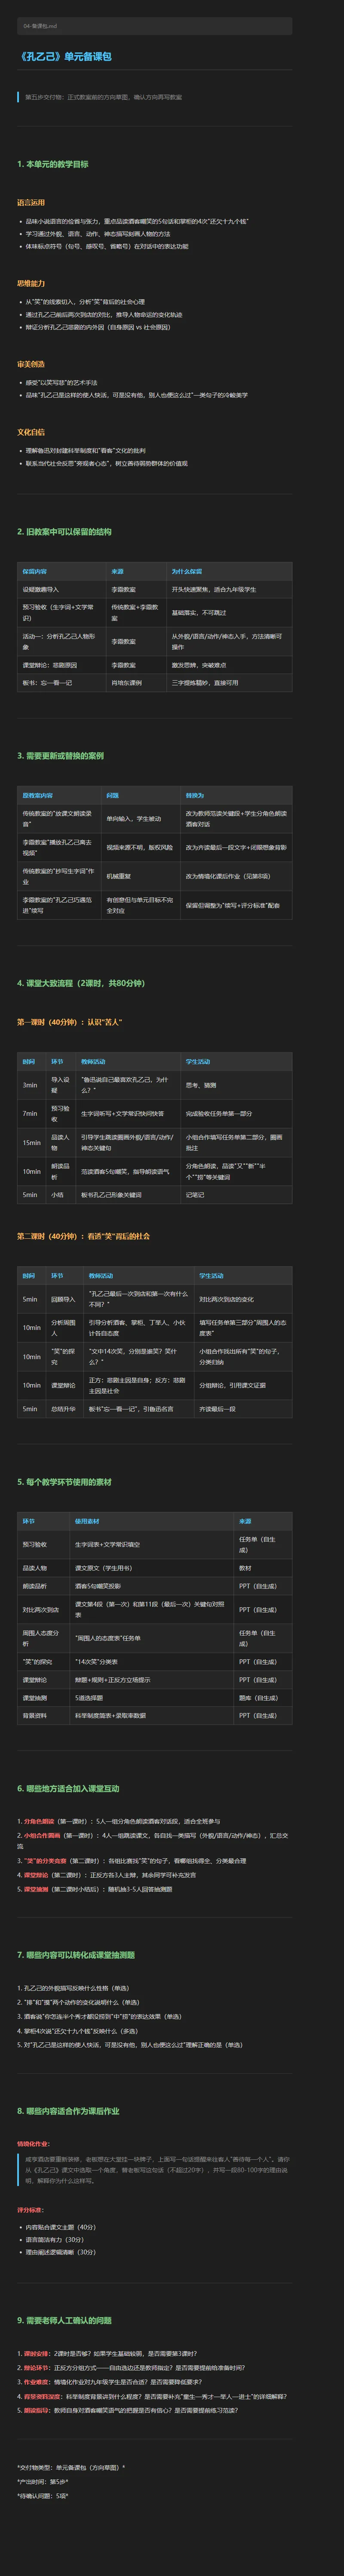The width and height of the screenshot is (344, 2576).
Task: Click the heading 6. 哪些地方适合加入课堂互动
Action: click(x=68, y=1788)
